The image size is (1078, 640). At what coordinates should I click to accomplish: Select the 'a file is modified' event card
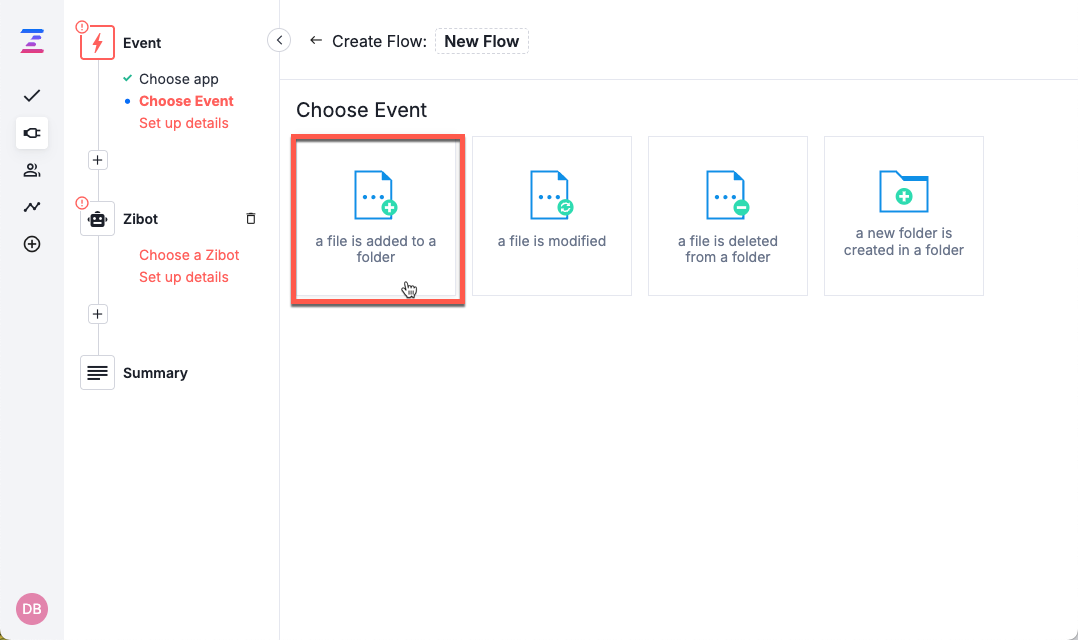[x=552, y=215]
